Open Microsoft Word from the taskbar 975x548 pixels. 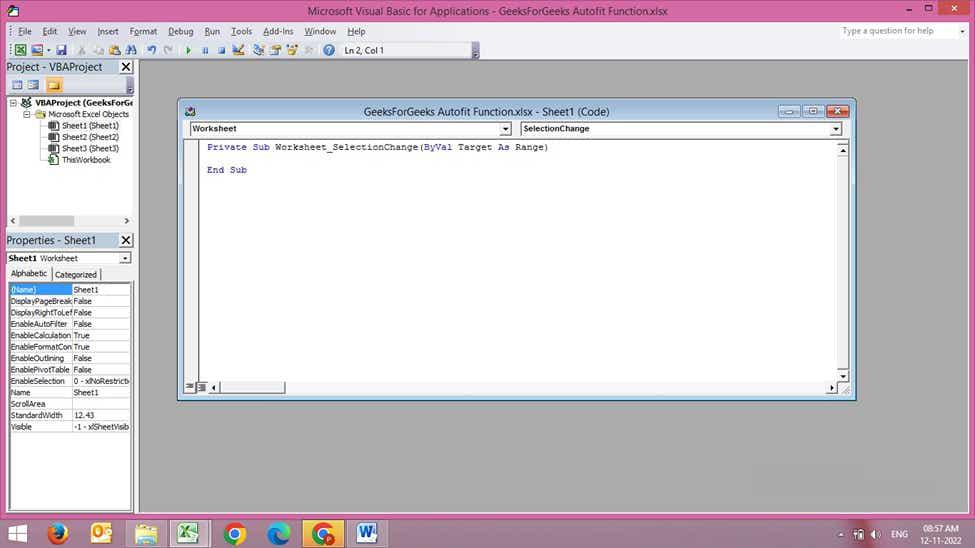(x=367, y=534)
